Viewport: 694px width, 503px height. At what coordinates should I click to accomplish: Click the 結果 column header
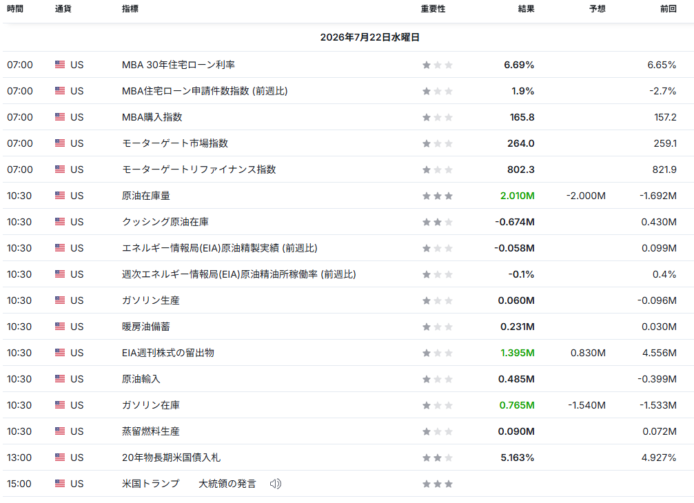click(526, 9)
